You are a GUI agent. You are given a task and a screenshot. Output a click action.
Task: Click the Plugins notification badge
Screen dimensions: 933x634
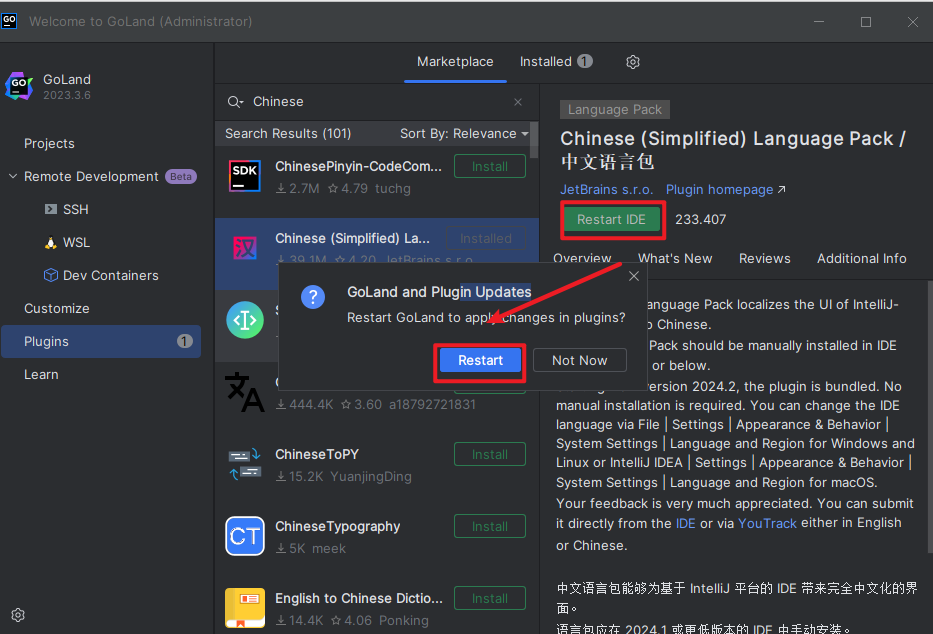pyautogui.click(x=184, y=341)
